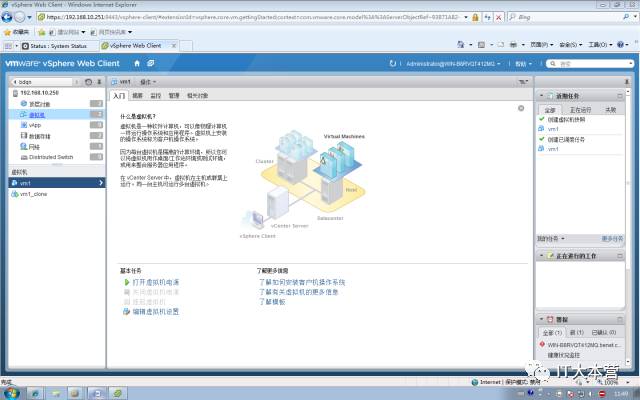This screenshot has width=640, height=400.
Task: Open IE 工具(O) menu
Action: [x=600, y=44]
